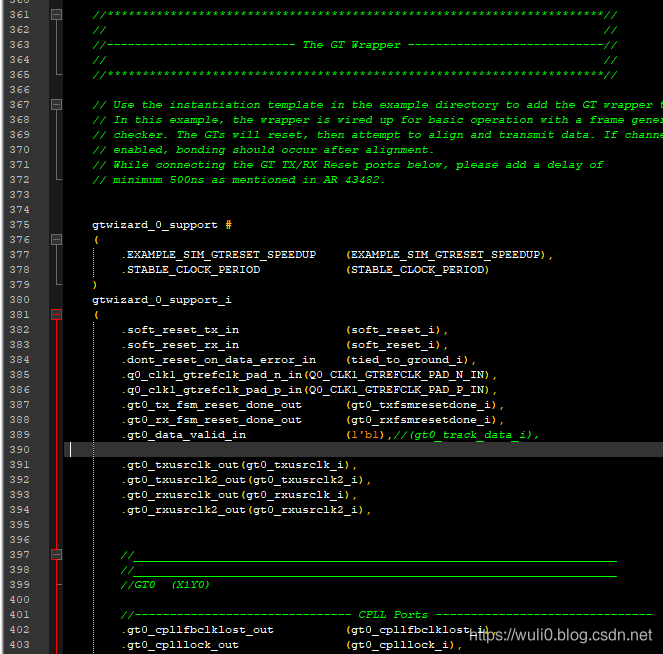Click the 'CPLL Ports' comment header

(x=393, y=615)
